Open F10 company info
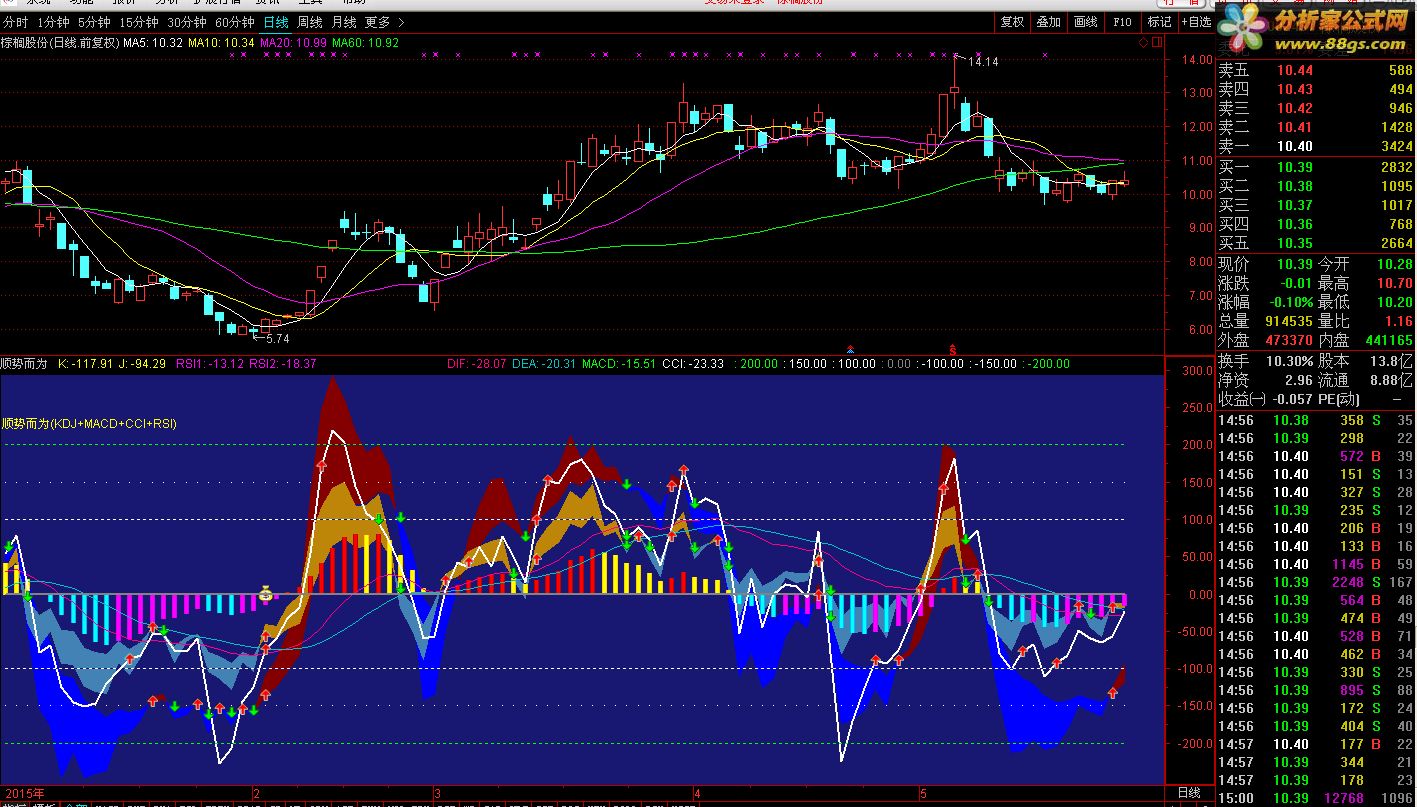 [1122, 22]
